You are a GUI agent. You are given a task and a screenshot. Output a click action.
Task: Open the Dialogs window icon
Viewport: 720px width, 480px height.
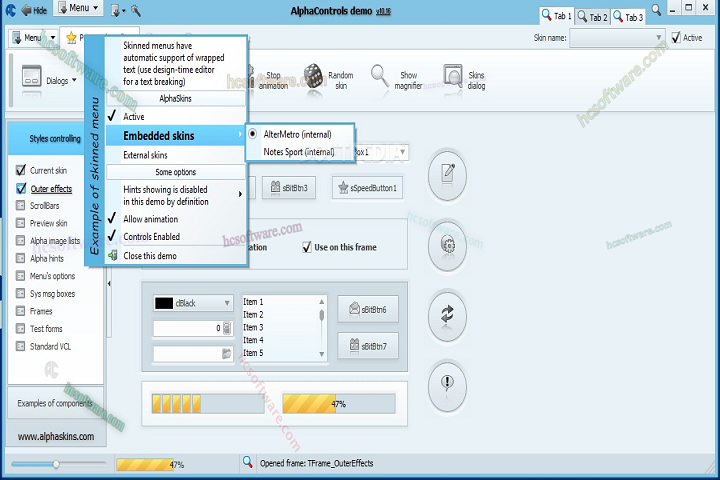click(x=31, y=76)
